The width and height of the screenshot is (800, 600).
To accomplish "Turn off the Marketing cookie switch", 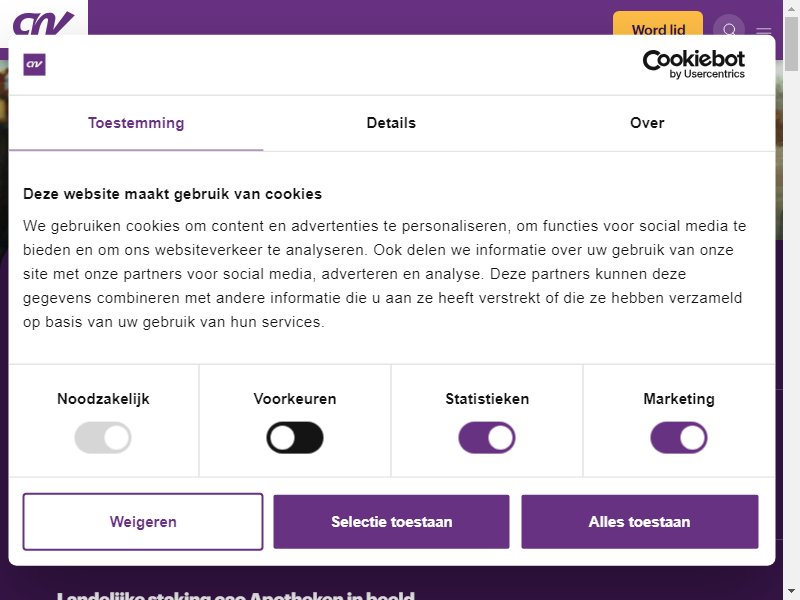I will pos(679,437).
